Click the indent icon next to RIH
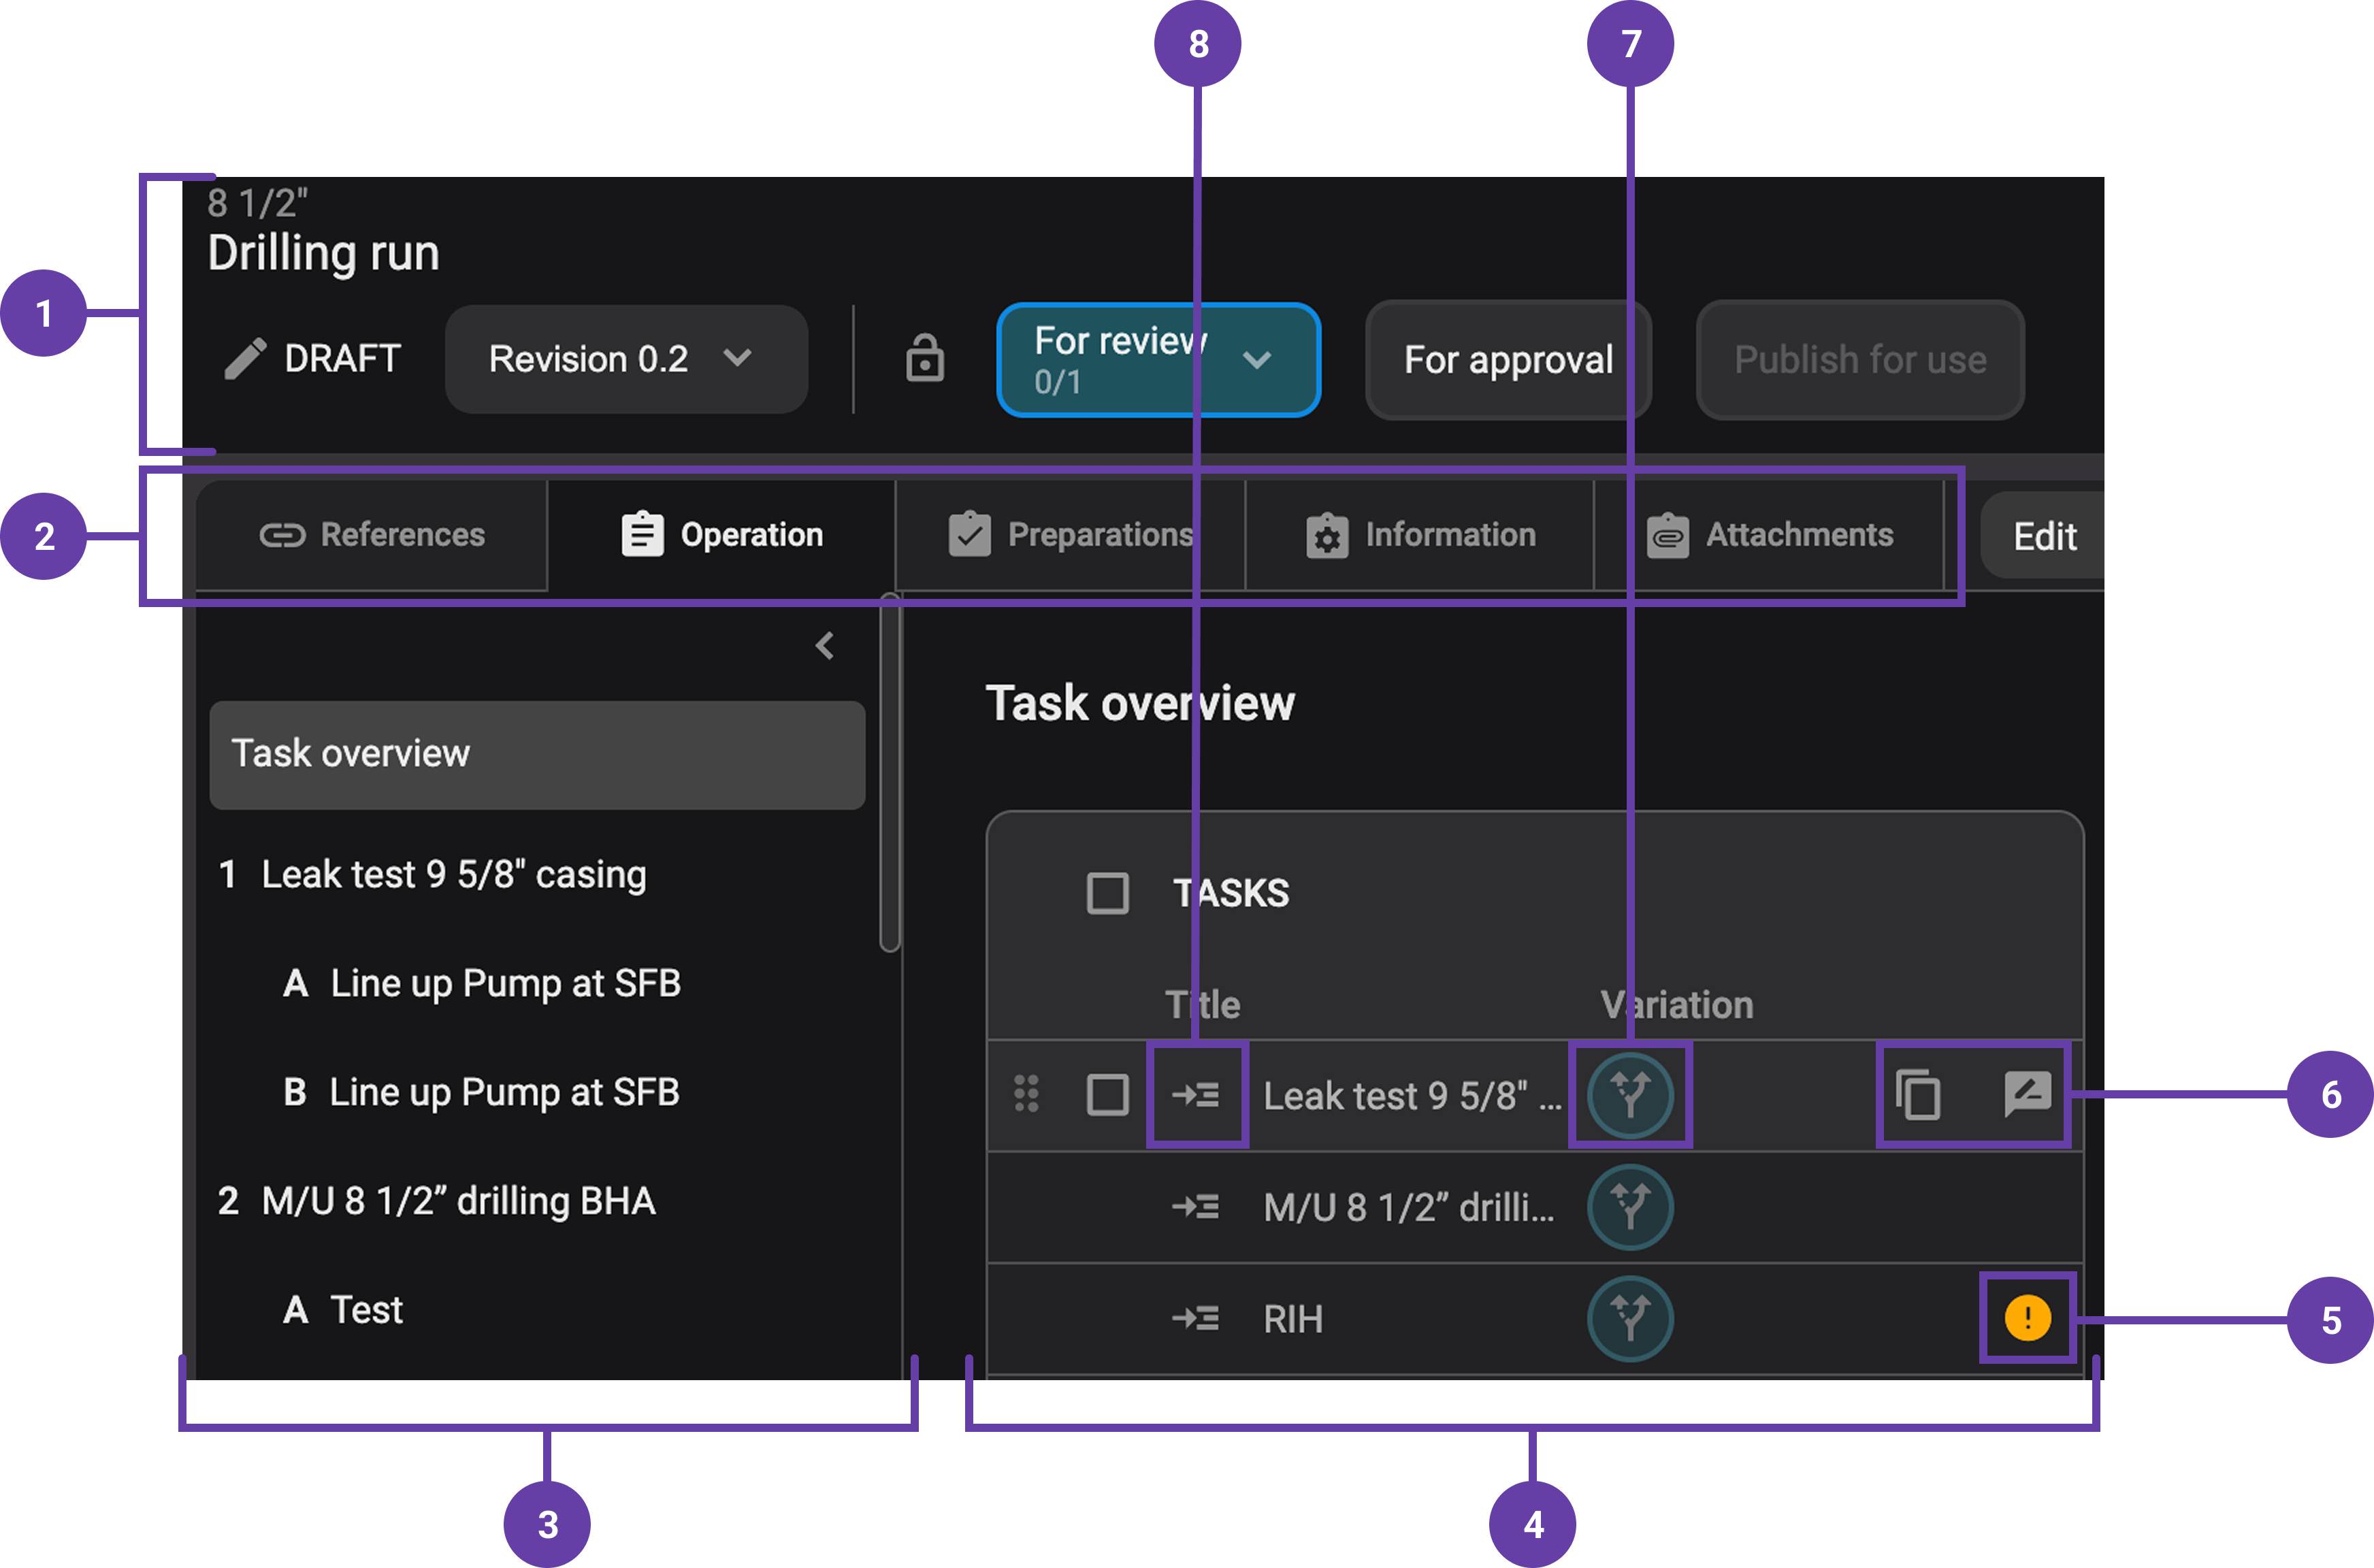 pyautogui.click(x=1196, y=1318)
